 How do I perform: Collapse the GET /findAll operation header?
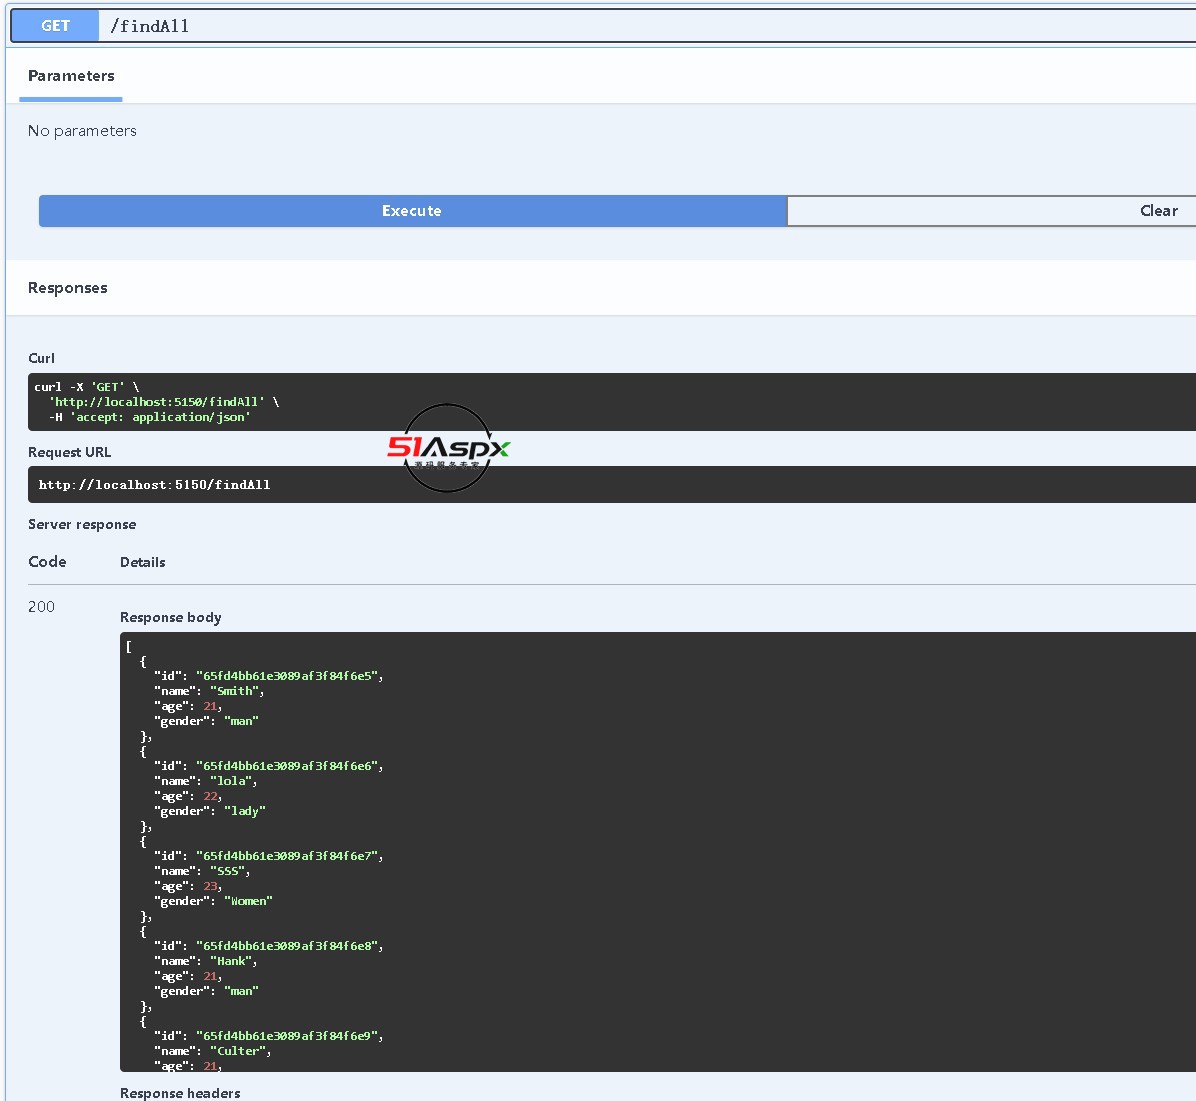[x=603, y=25]
